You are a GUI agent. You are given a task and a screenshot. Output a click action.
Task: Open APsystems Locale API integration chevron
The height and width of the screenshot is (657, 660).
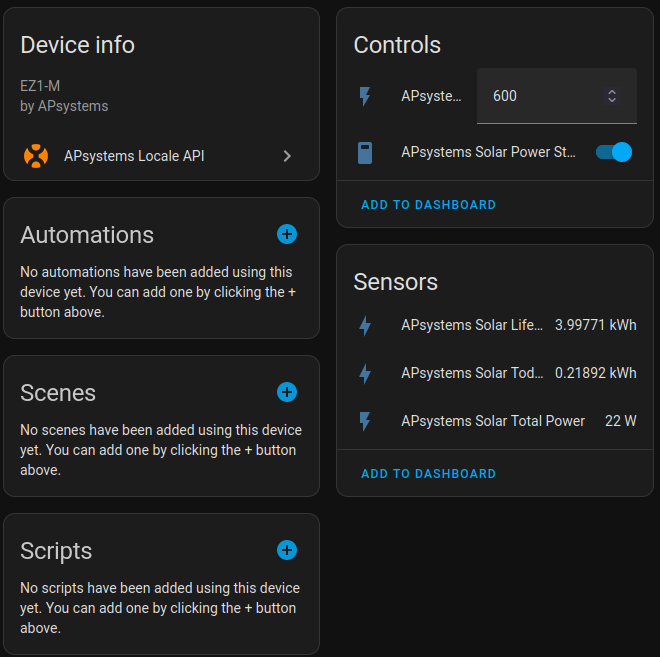[x=287, y=156]
